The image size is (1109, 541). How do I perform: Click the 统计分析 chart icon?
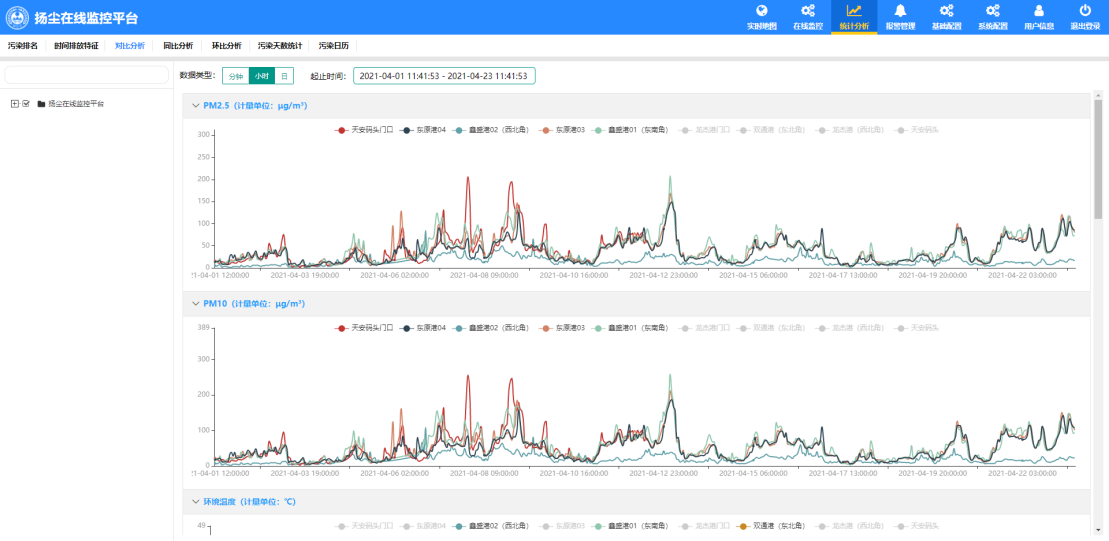tap(853, 11)
